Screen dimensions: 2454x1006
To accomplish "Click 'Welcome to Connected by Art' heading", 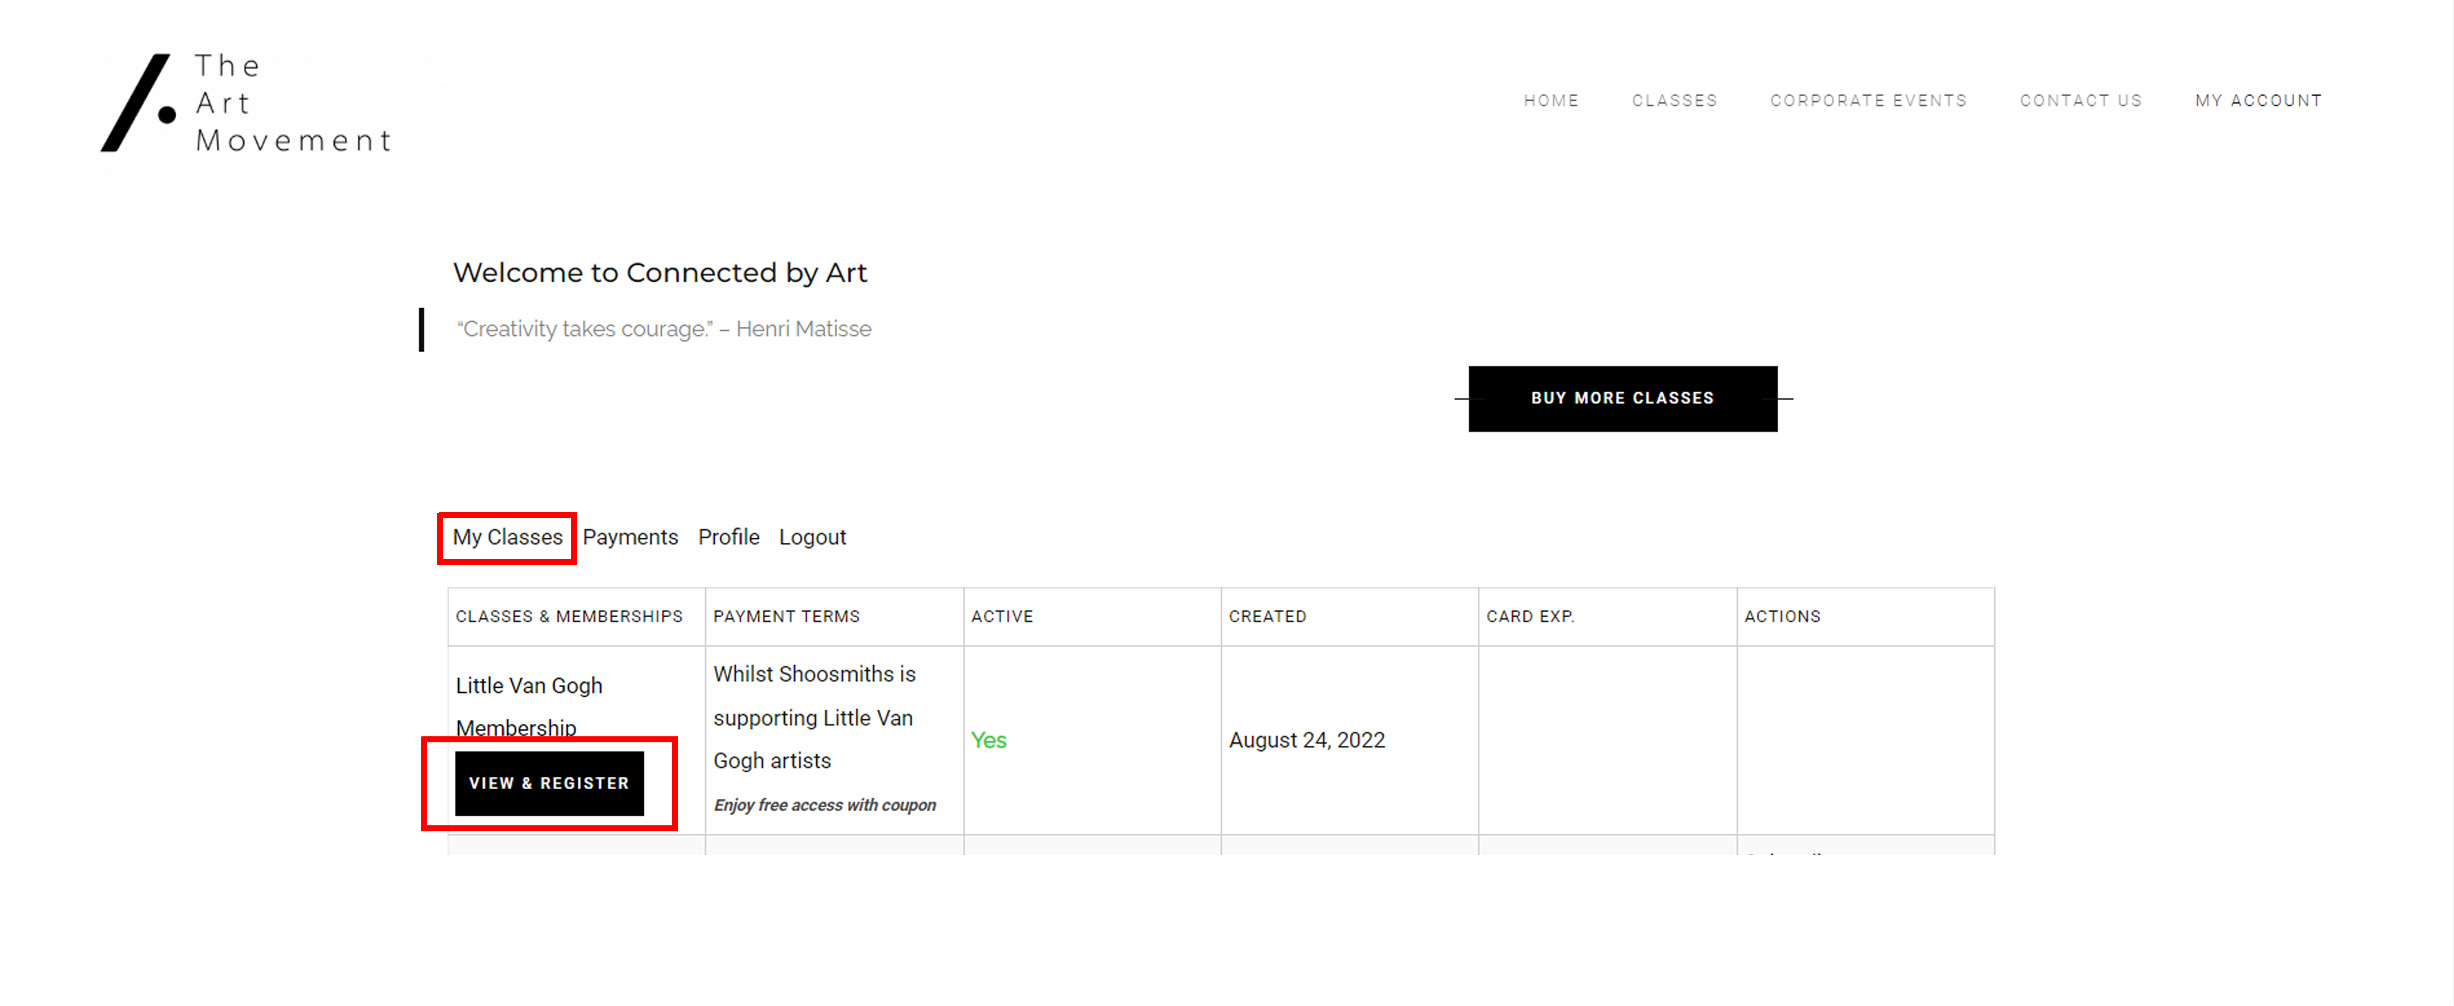I will point(659,273).
